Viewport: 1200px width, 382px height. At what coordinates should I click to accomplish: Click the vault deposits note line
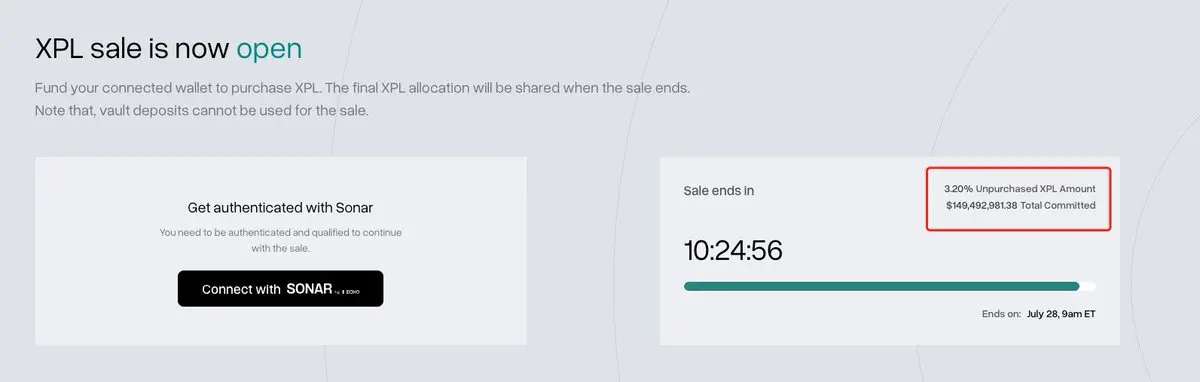click(202, 110)
